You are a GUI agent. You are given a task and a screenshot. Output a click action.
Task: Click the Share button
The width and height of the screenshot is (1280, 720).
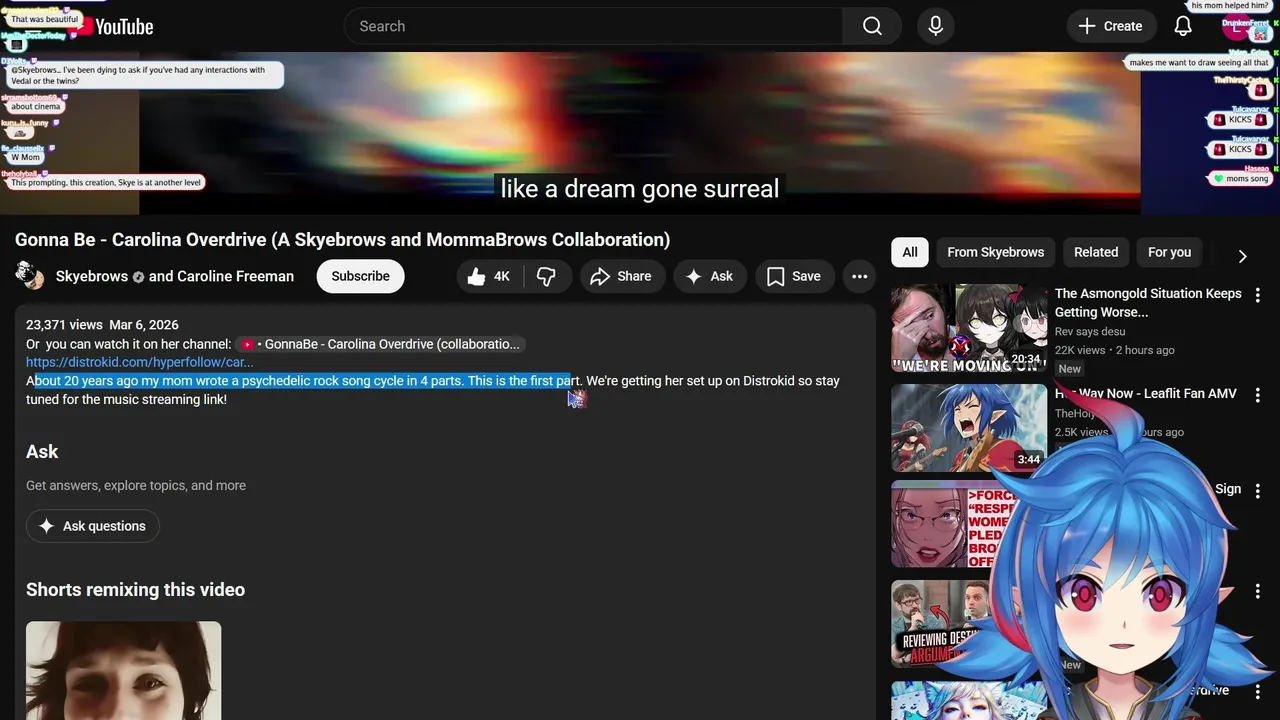point(621,277)
